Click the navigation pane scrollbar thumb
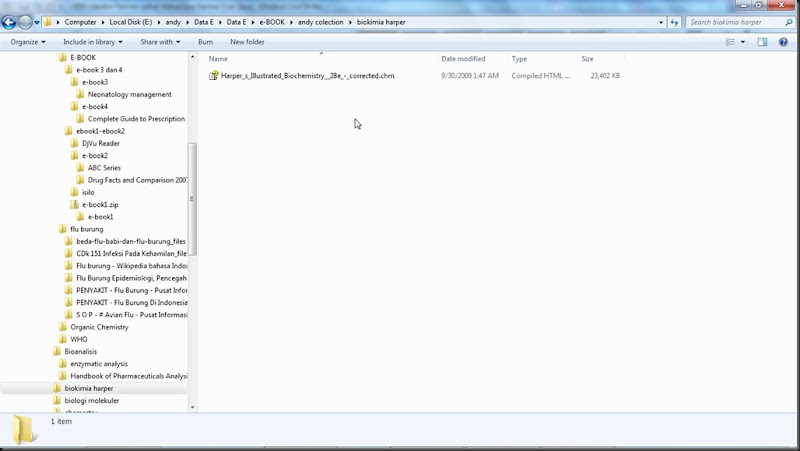Viewport: 800px width, 451px height. pos(192,199)
